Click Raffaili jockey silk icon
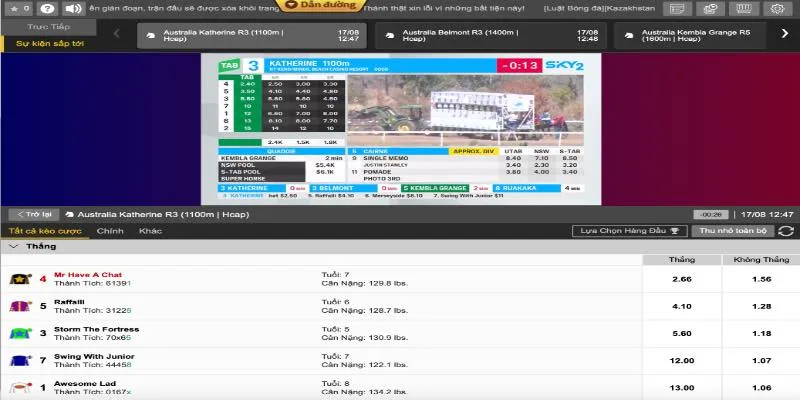Viewport: 800px width, 400px height. (x=20, y=306)
